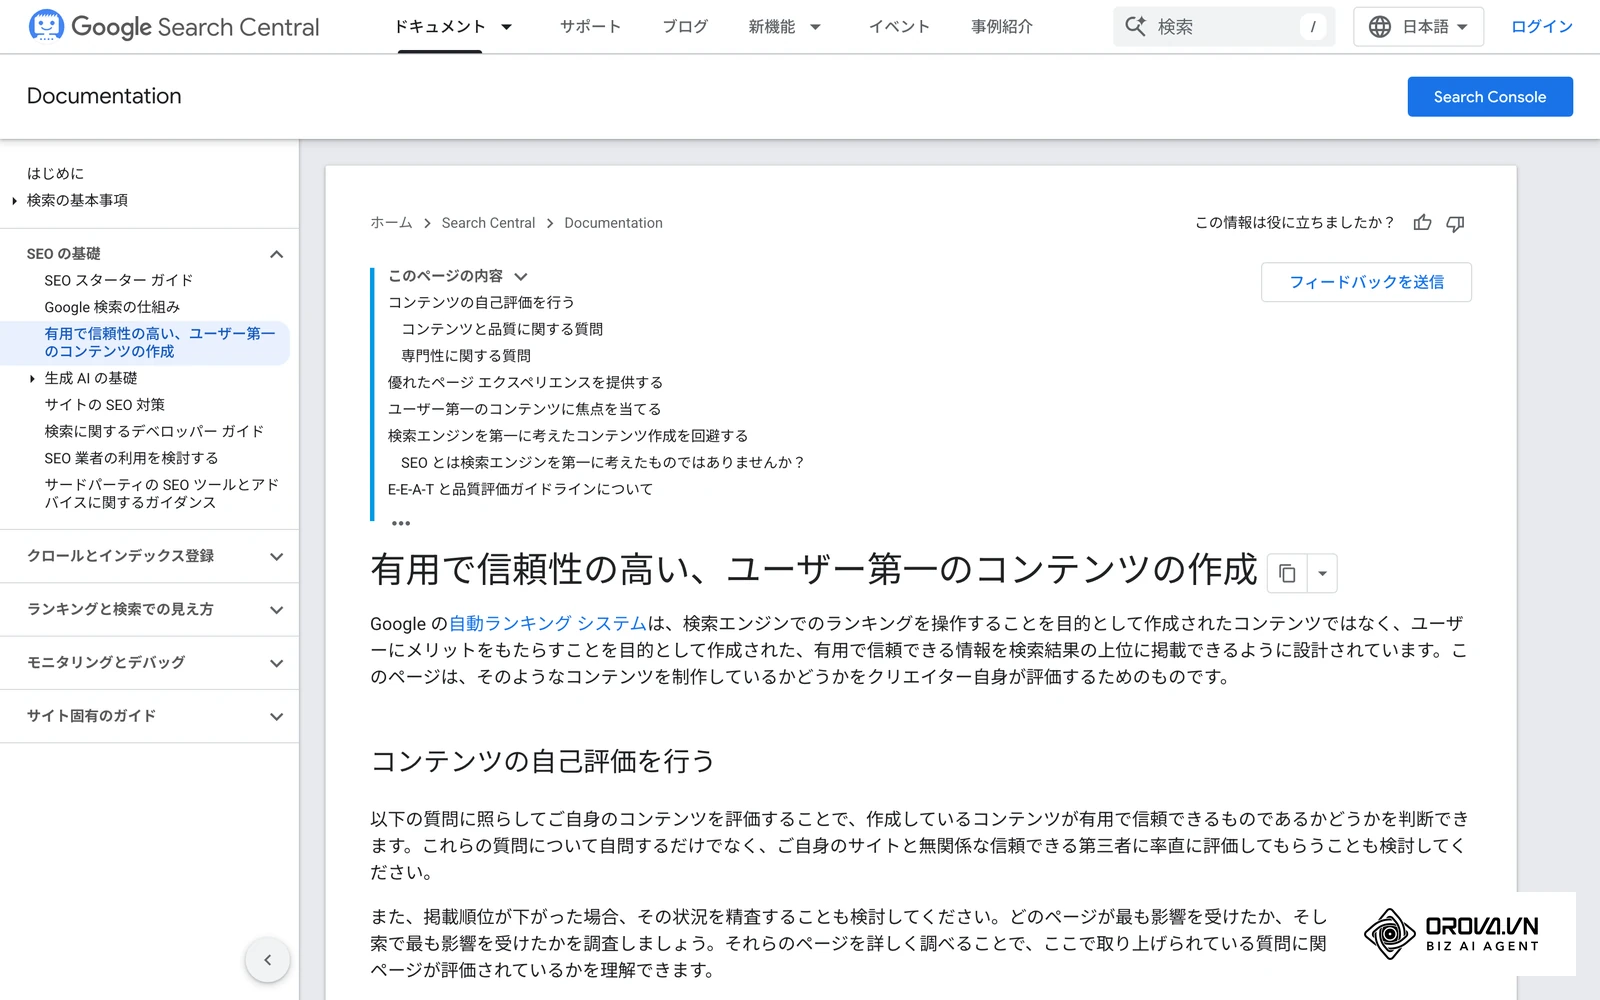Click the ログイン link
The height and width of the screenshot is (1000, 1600).
click(x=1542, y=27)
